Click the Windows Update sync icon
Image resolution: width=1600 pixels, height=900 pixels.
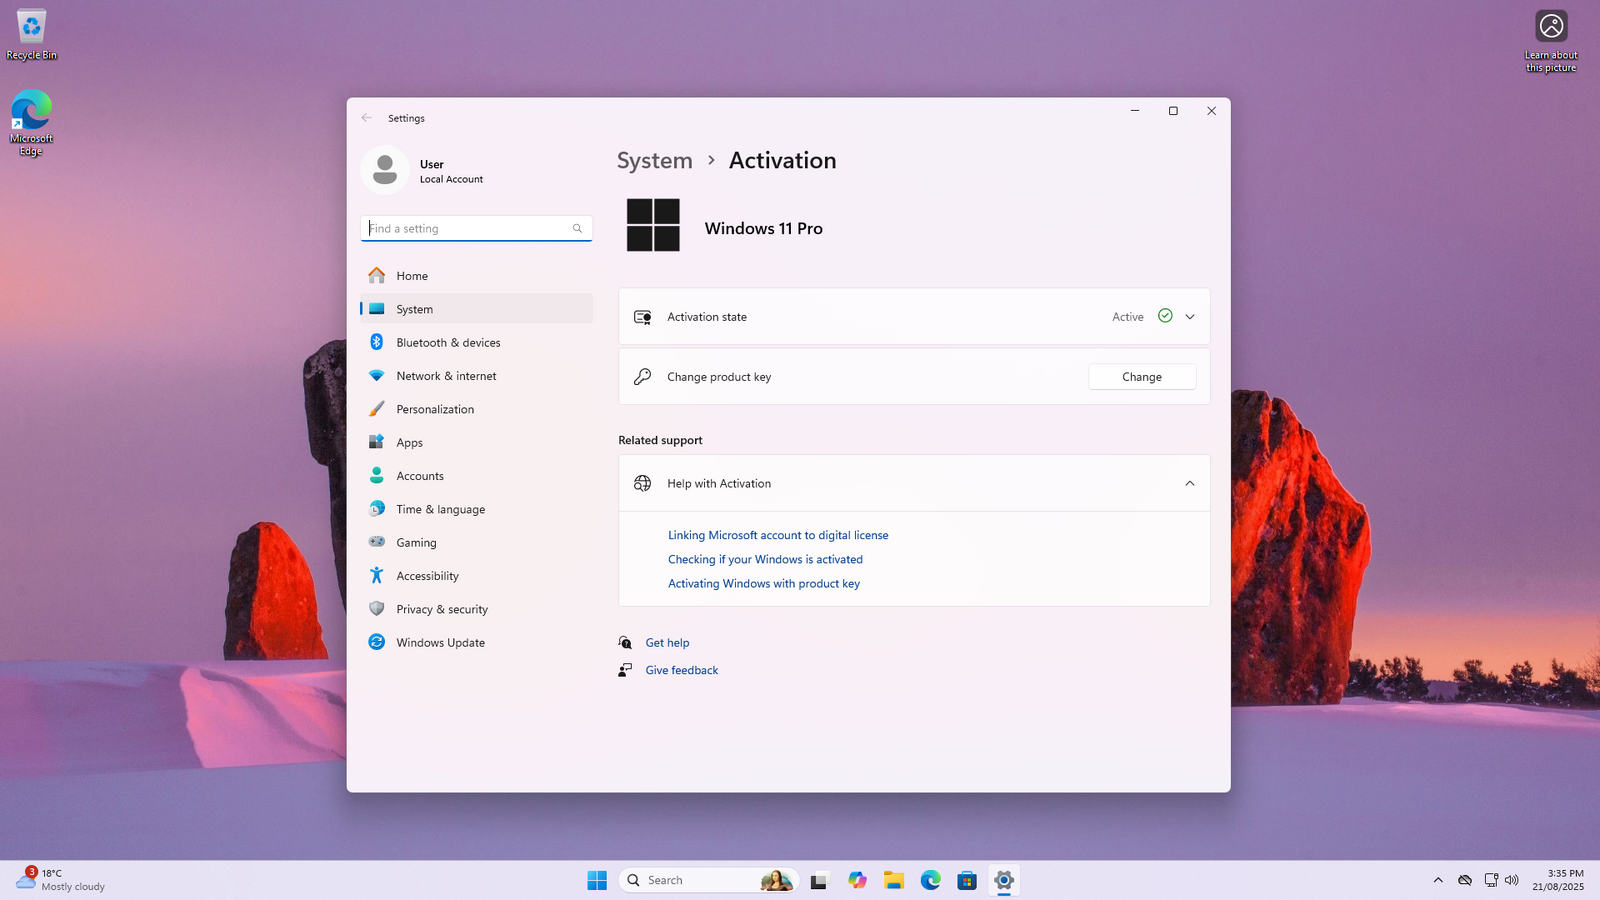pos(376,642)
